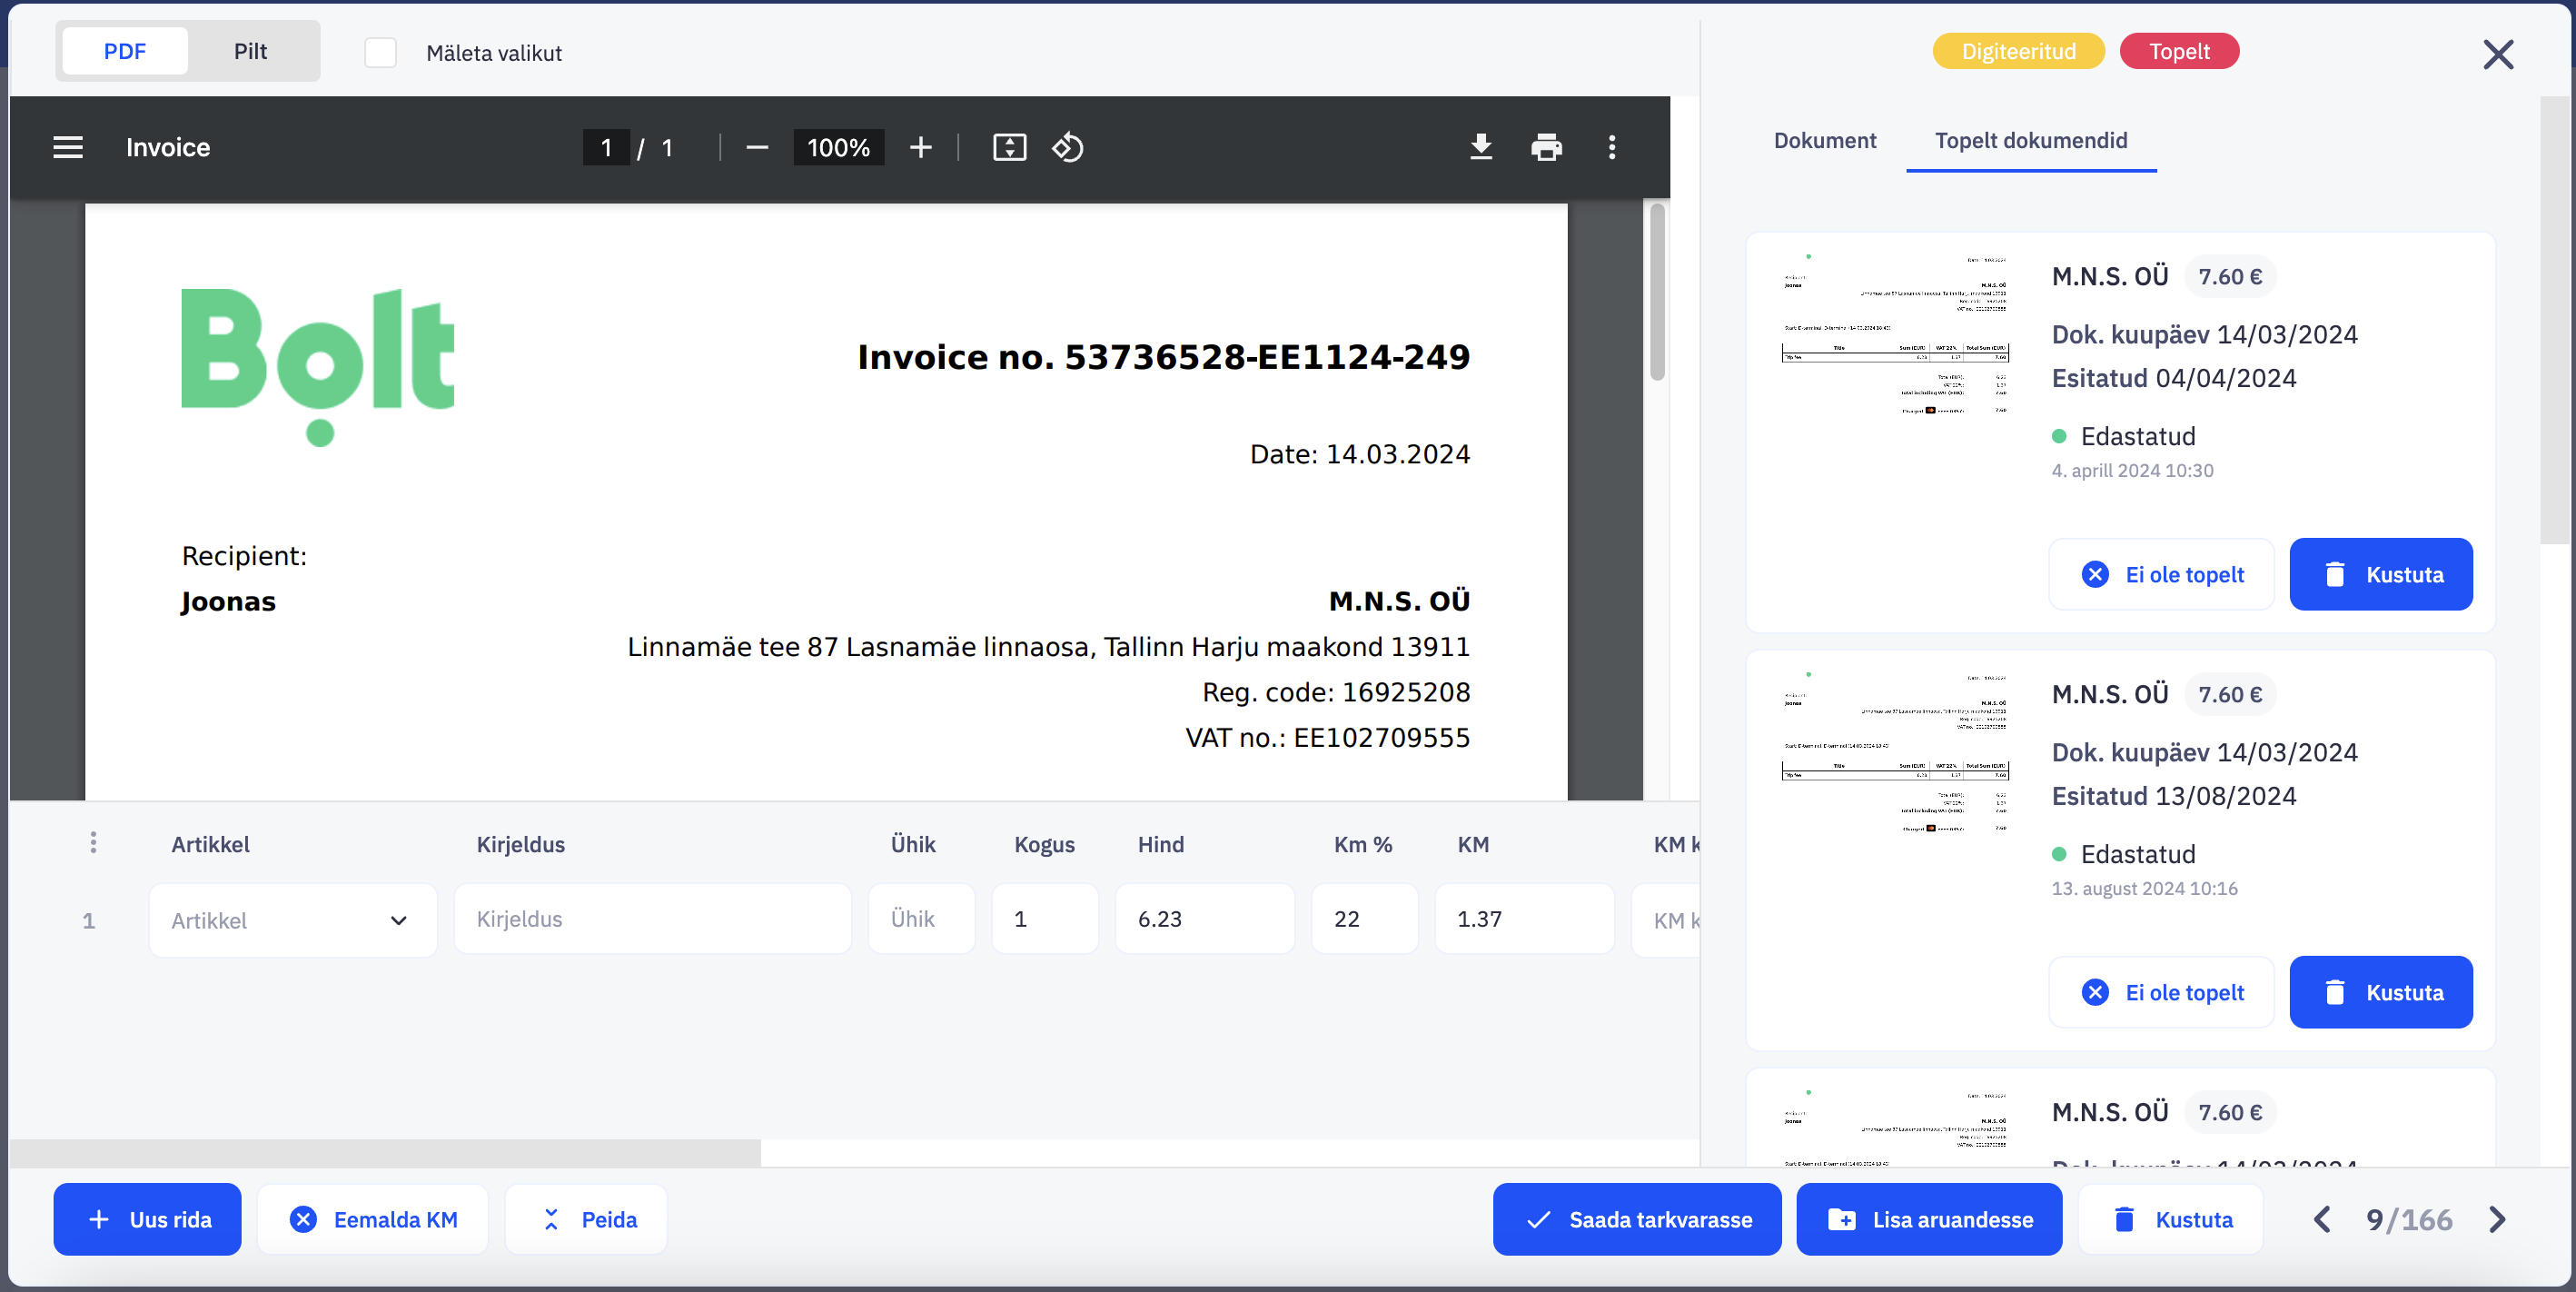Click Saada tarkvarasse button
The image size is (2576, 1292).
point(1637,1219)
